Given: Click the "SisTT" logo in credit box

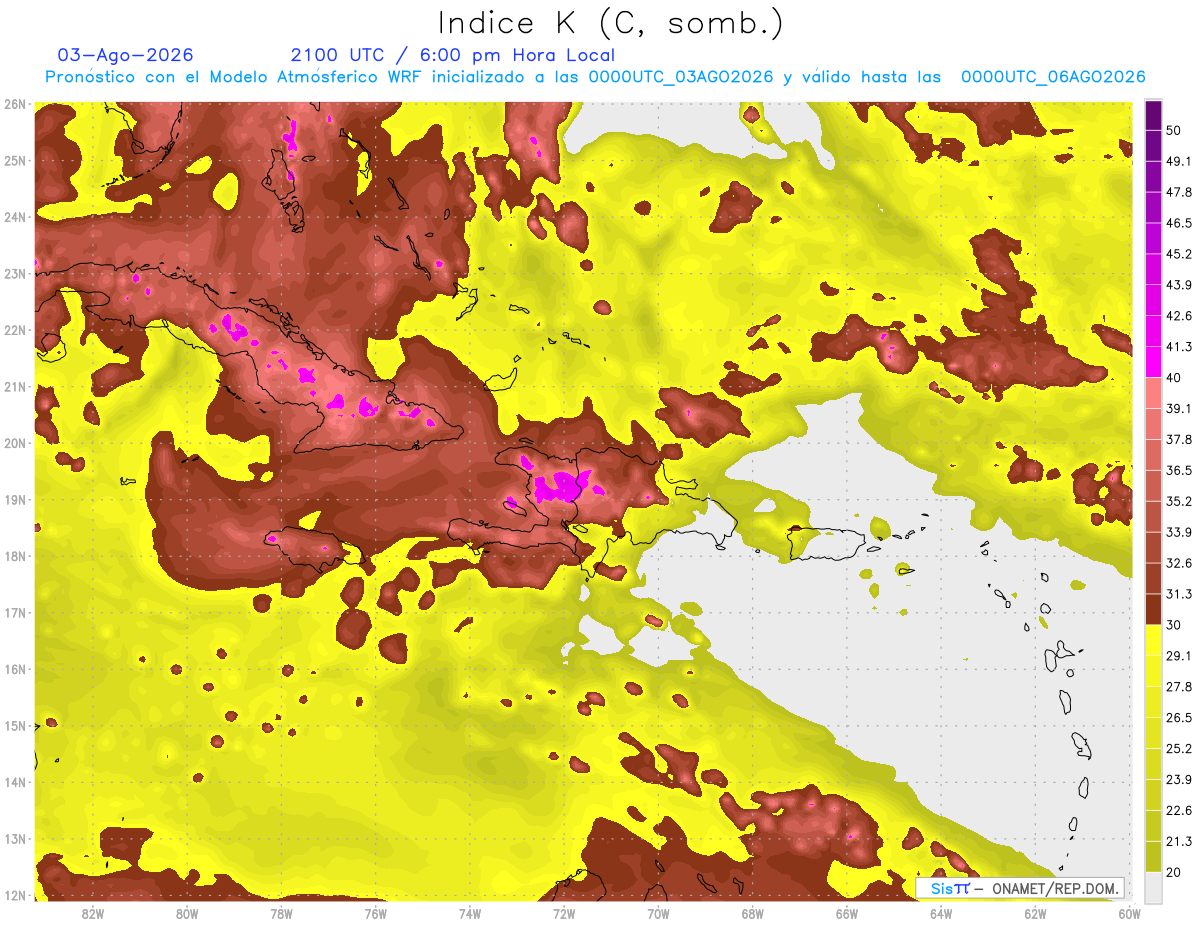Looking at the screenshot, I should [x=950, y=888].
